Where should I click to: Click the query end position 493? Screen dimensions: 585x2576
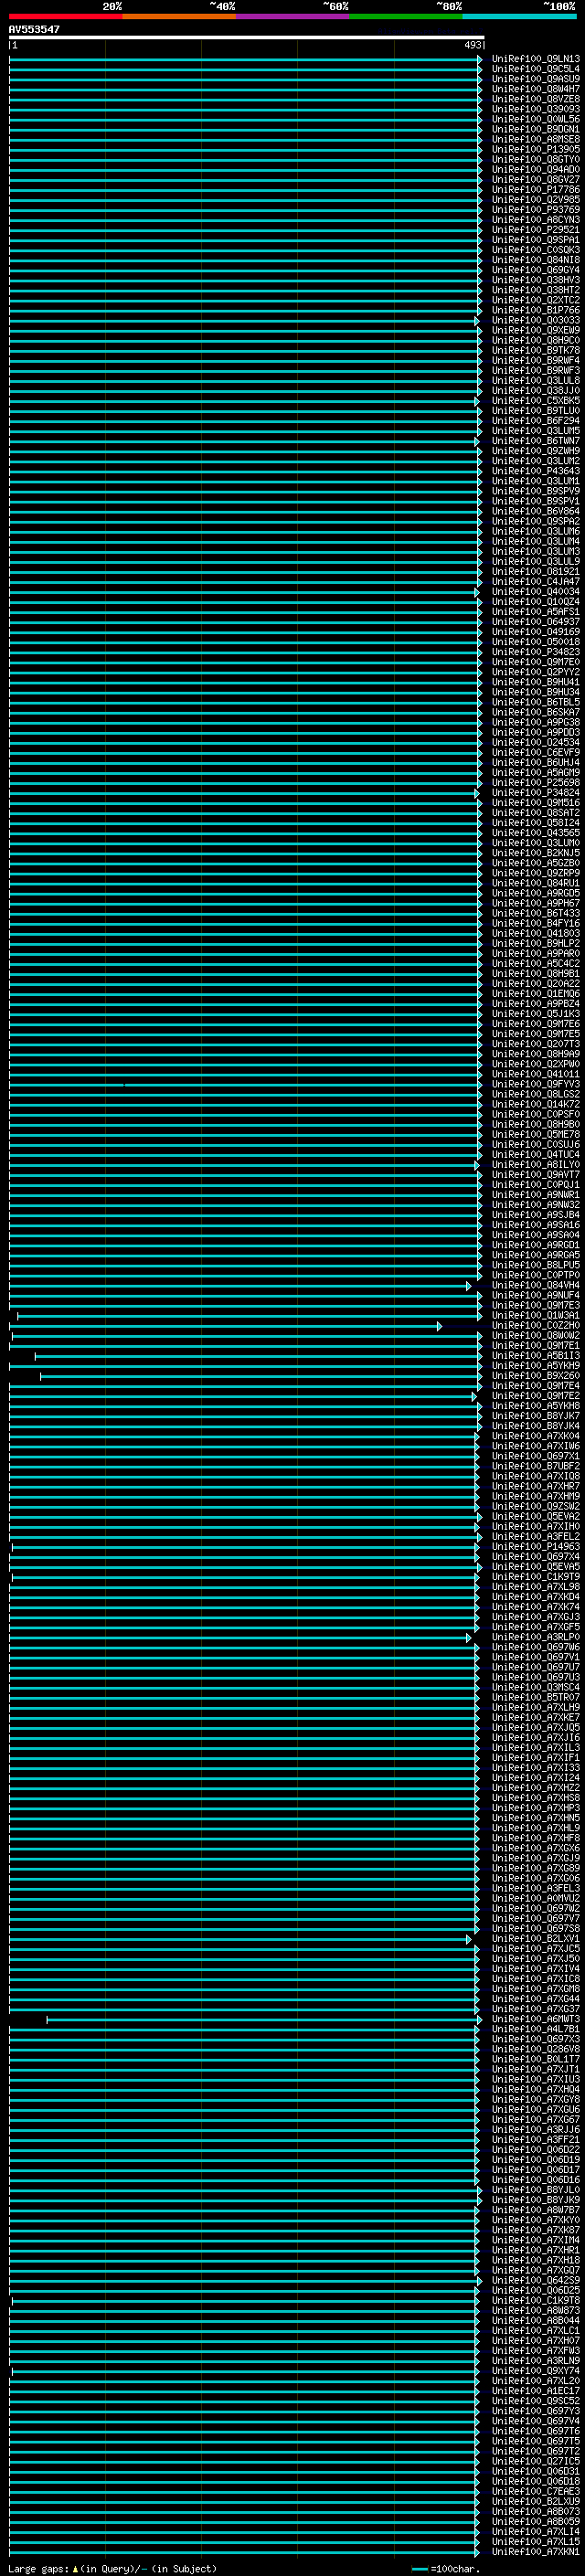[473, 45]
